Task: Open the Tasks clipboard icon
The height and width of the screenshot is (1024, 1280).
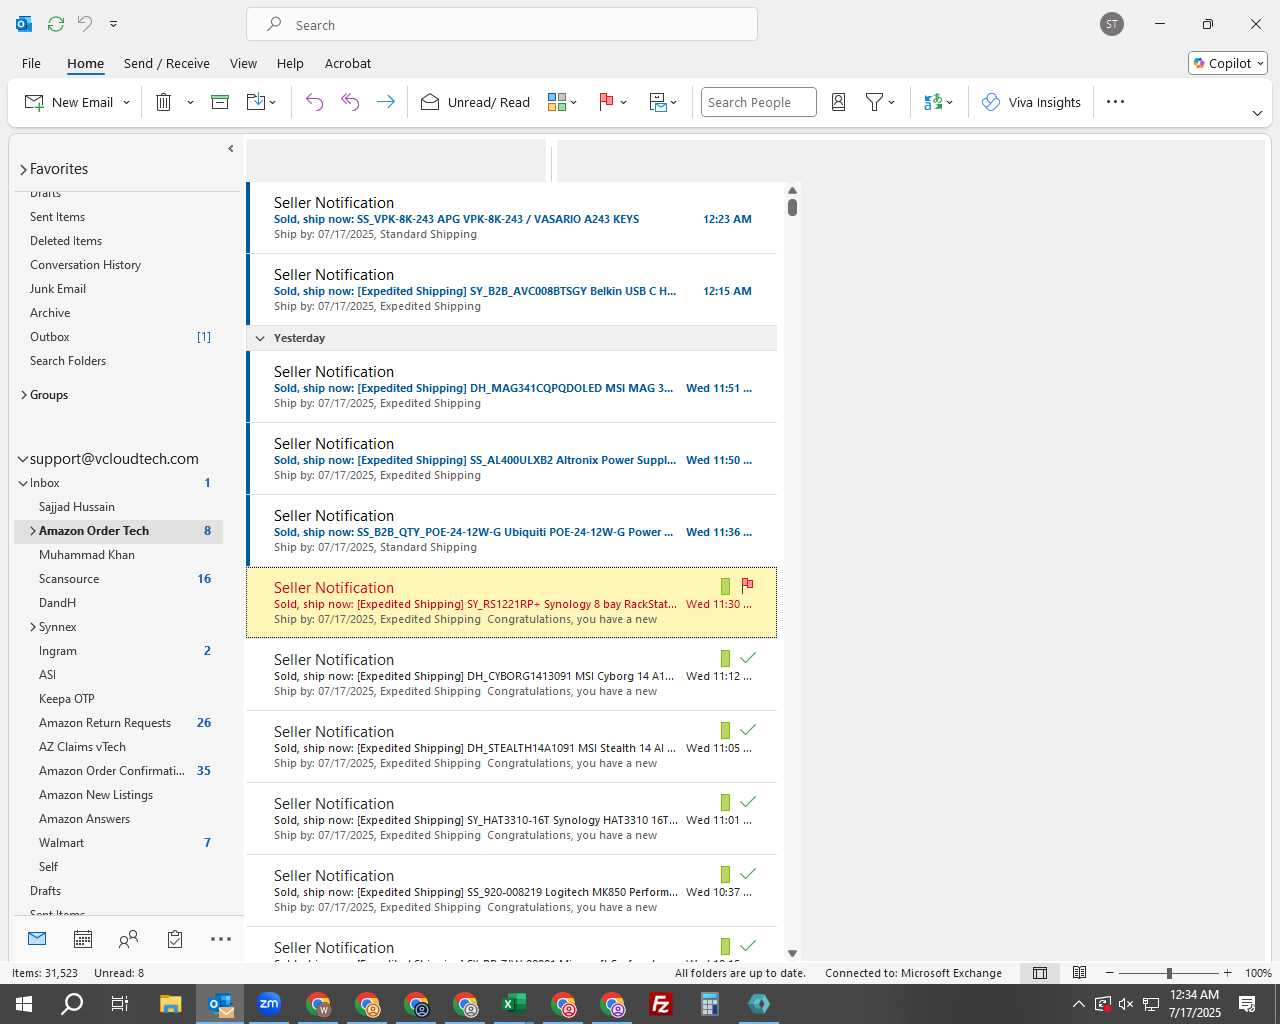Action: point(175,939)
